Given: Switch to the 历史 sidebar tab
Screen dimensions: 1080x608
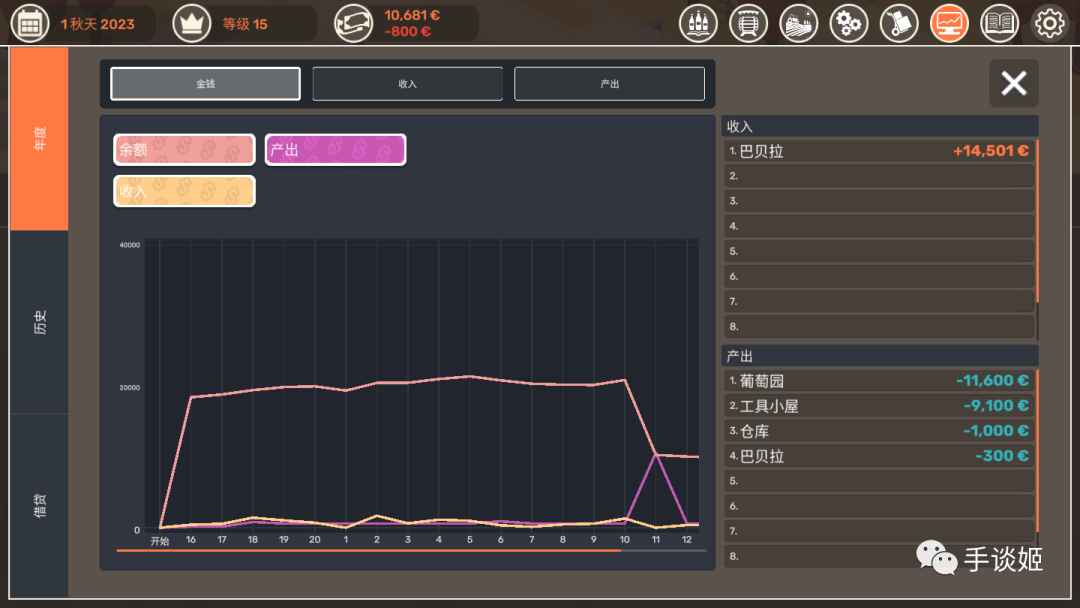Looking at the screenshot, I should pos(39,318).
